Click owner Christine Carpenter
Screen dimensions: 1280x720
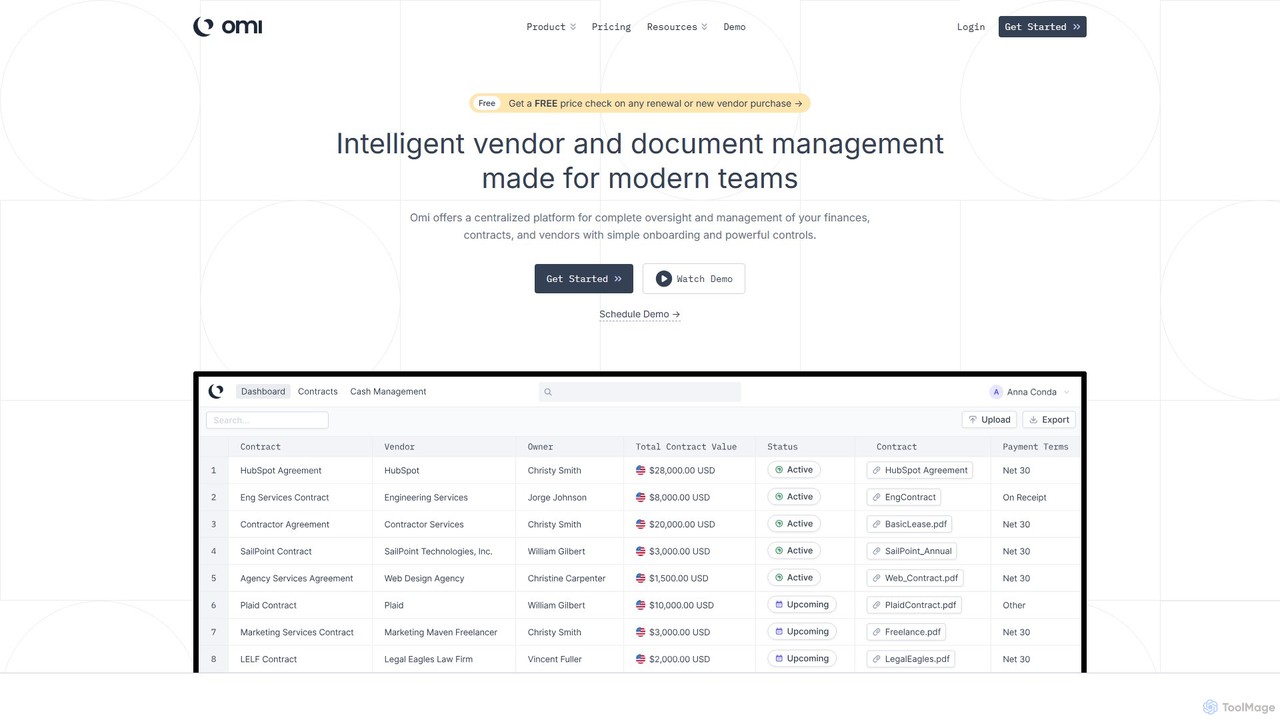click(567, 578)
